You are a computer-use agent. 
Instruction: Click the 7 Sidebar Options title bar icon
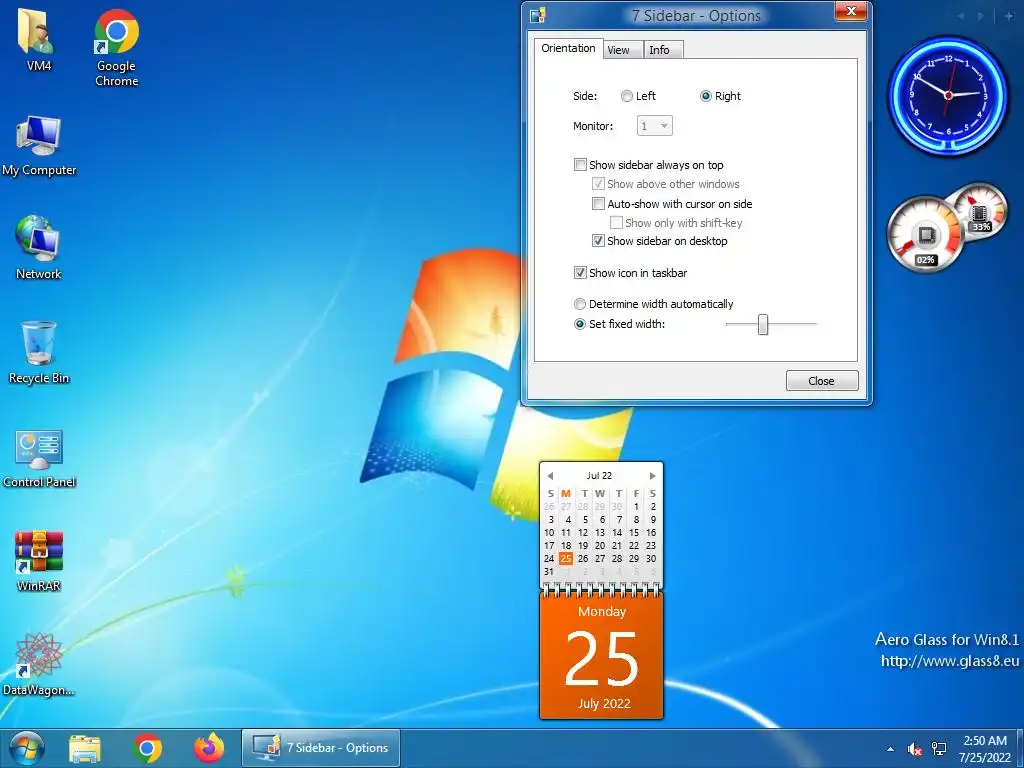tap(538, 14)
